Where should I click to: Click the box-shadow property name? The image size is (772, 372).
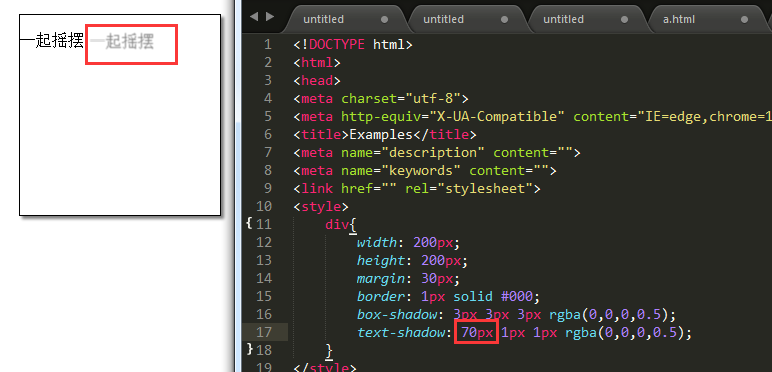tap(397, 314)
